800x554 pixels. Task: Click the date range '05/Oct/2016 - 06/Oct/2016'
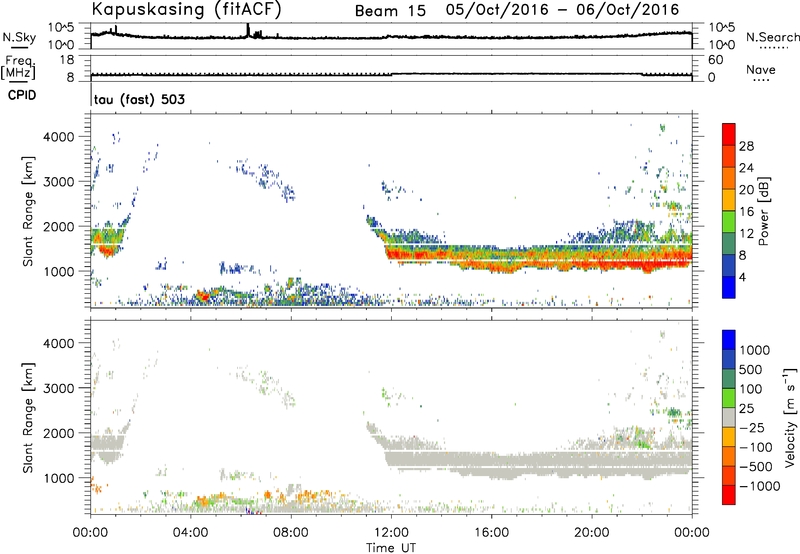click(x=562, y=10)
